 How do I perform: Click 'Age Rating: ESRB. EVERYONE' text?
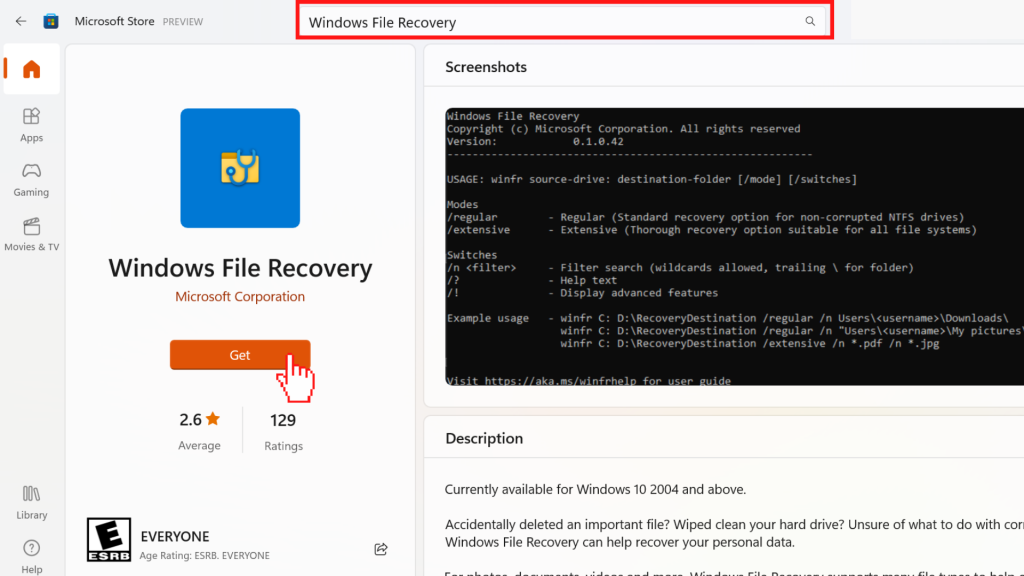(204, 556)
